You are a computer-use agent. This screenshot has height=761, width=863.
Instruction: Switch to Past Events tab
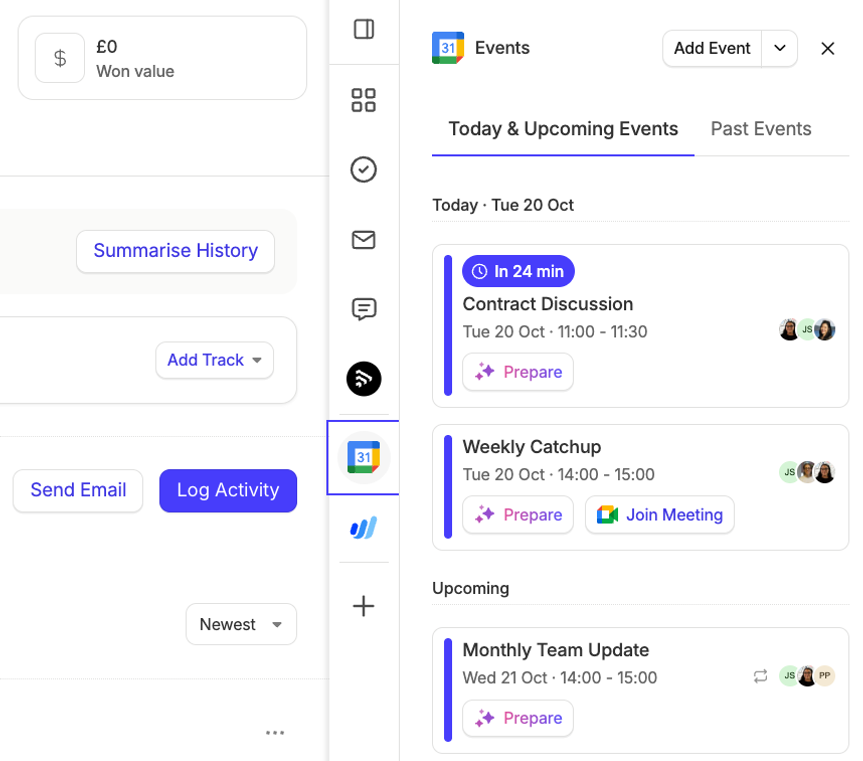tap(761, 129)
